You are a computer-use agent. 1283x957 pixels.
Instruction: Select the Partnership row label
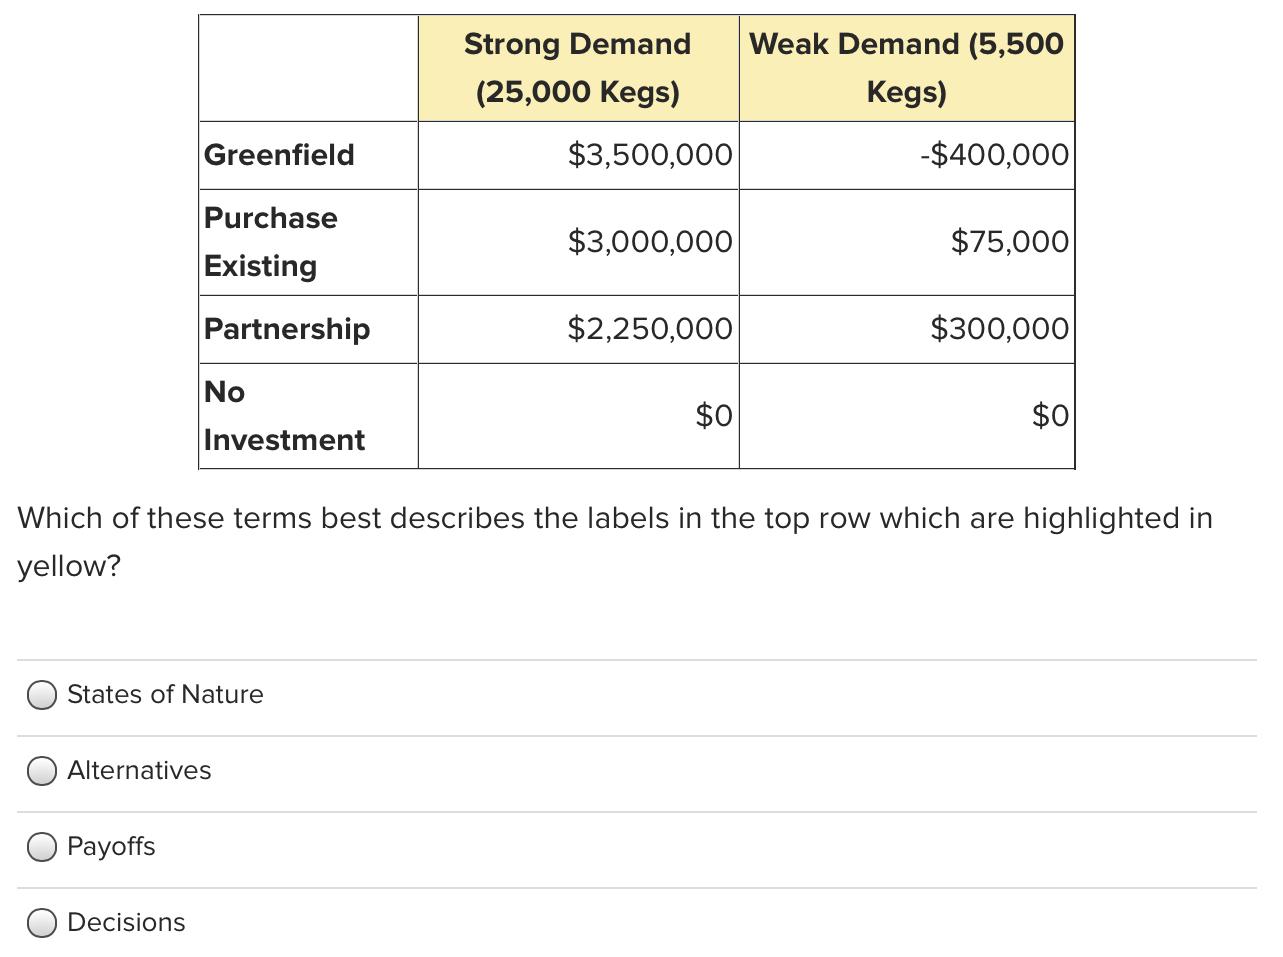pos(287,329)
